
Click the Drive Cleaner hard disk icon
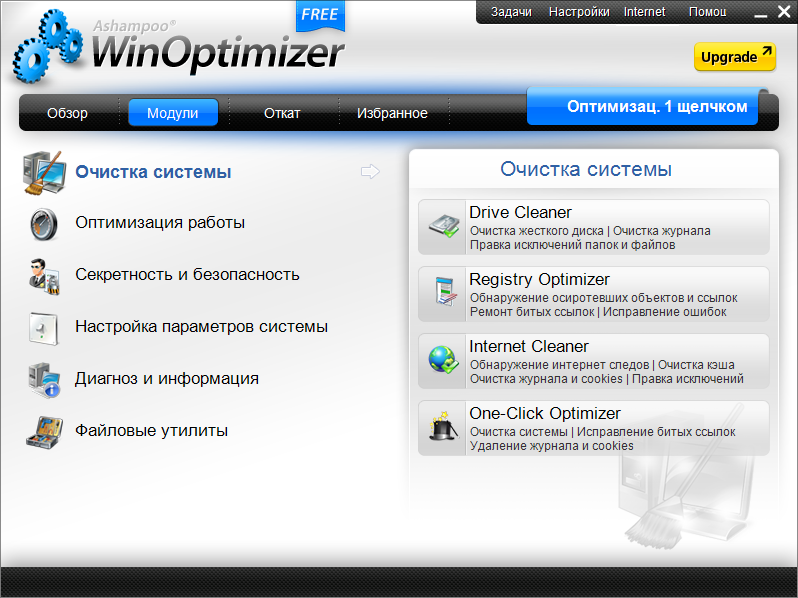click(443, 227)
